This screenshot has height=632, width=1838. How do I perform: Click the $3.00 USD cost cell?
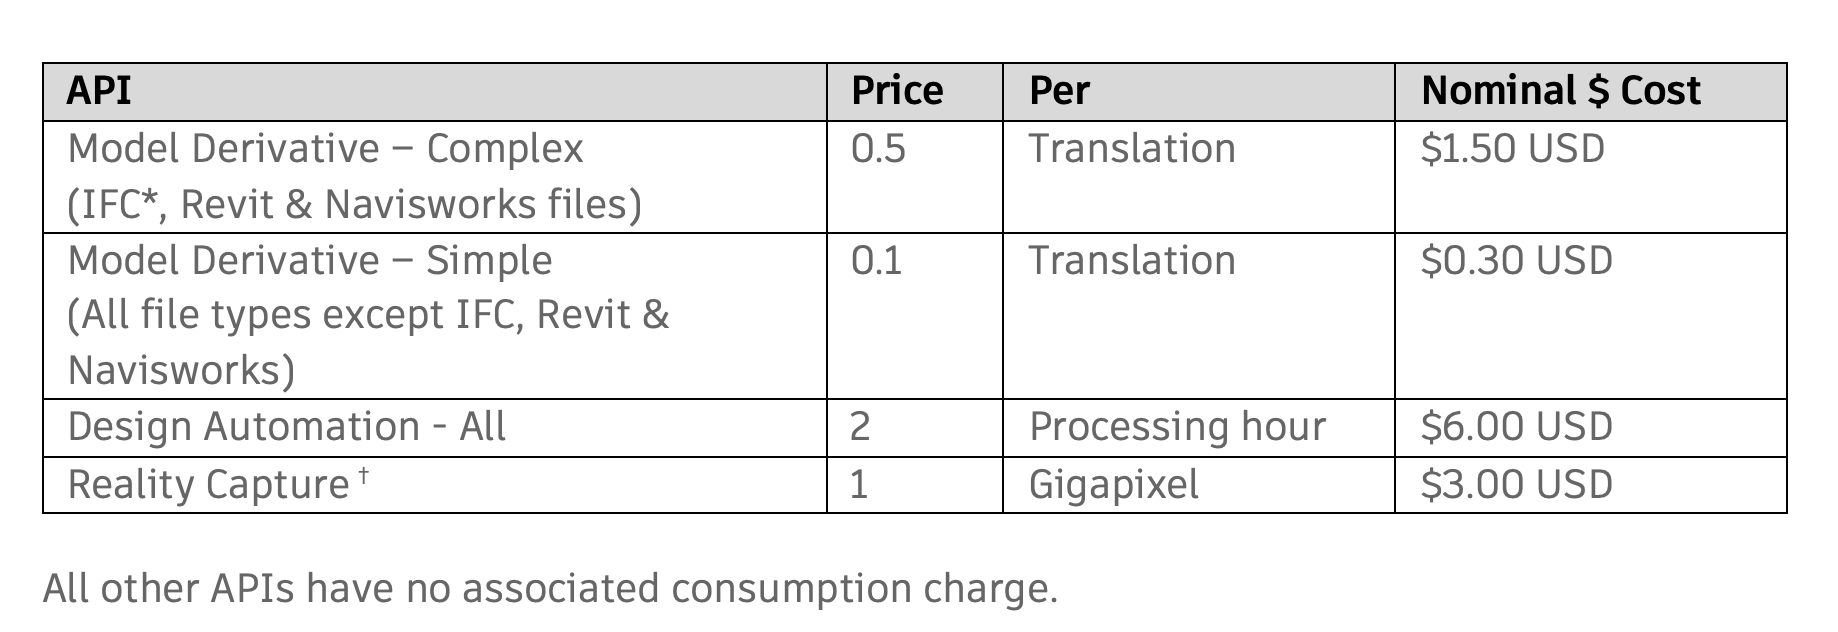click(x=1516, y=485)
